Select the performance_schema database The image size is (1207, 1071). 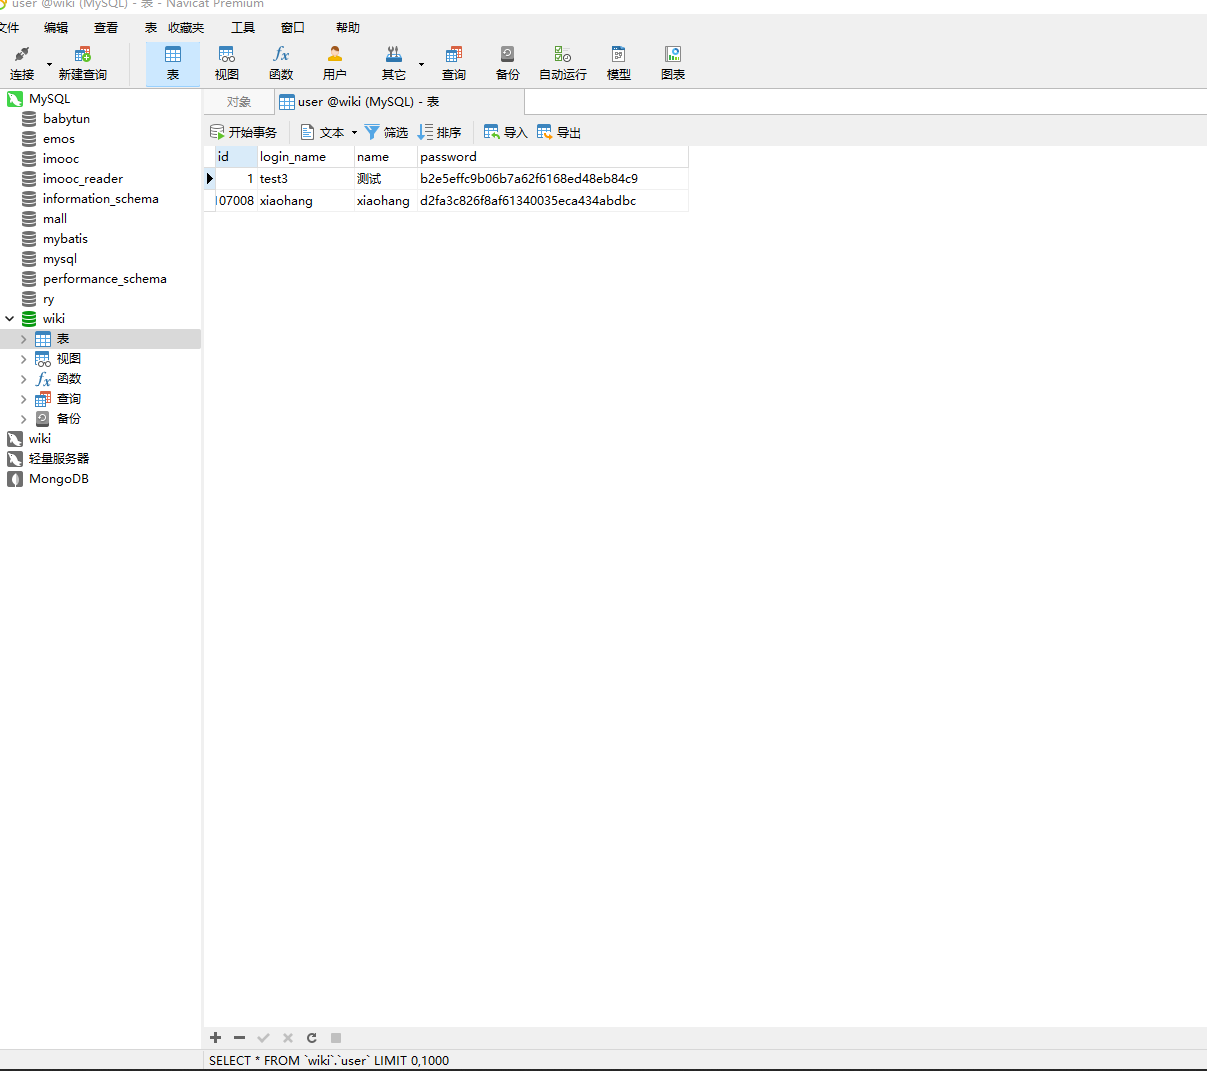click(x=104, y=279)
